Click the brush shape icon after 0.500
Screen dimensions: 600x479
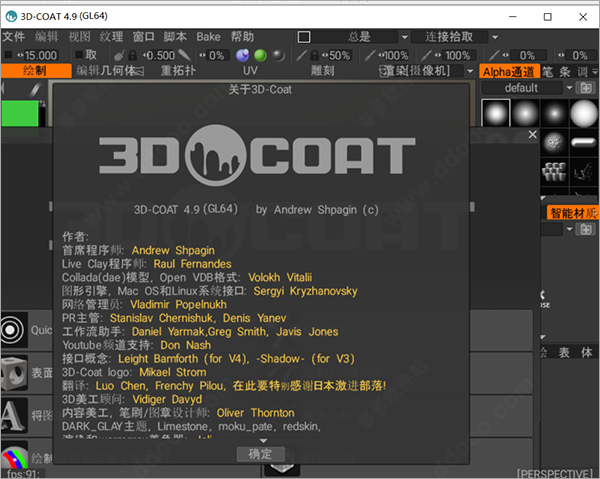[185, 55]
